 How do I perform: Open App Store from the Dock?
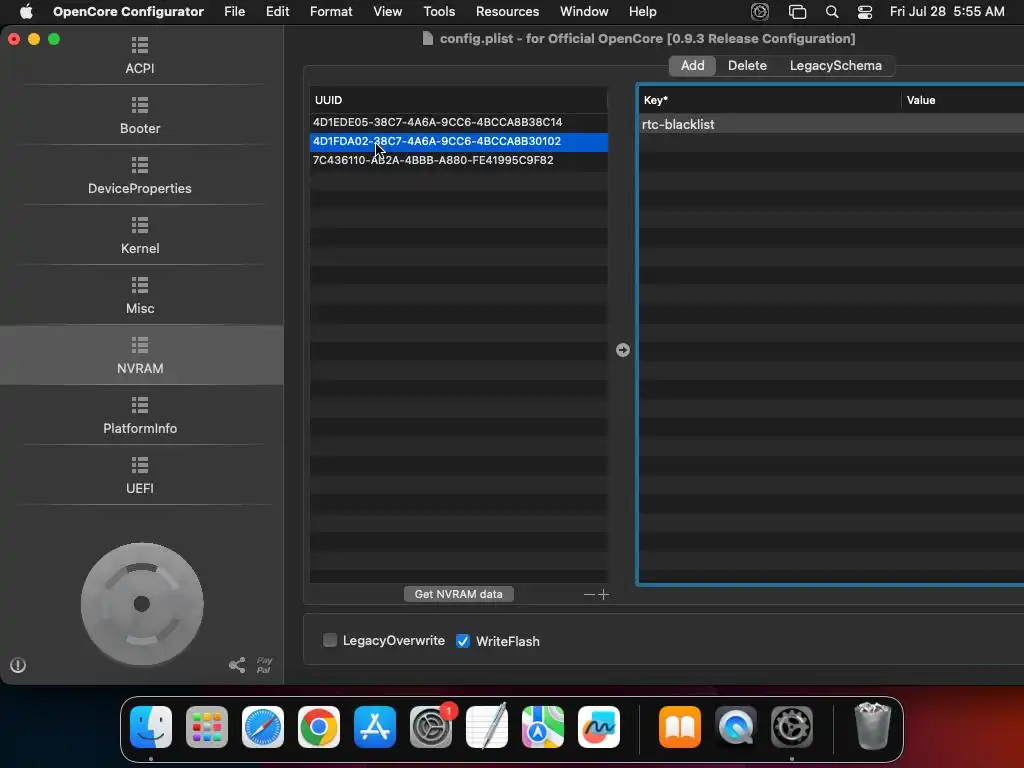click(375, 727)
